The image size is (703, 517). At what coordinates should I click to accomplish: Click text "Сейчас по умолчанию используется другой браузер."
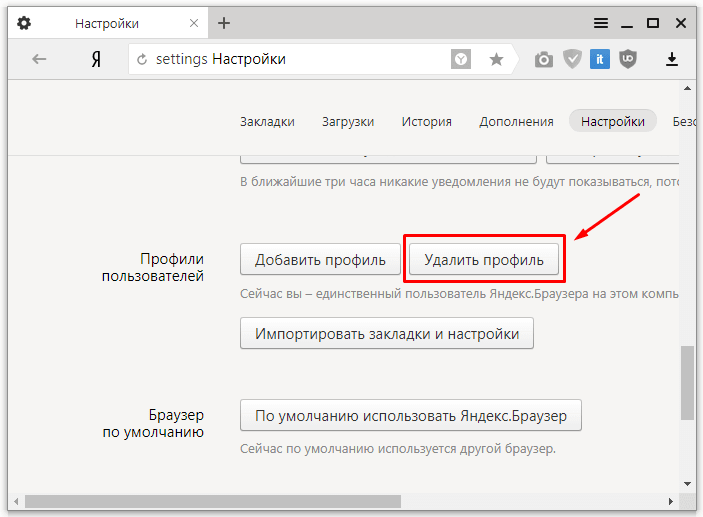(398, 448)
